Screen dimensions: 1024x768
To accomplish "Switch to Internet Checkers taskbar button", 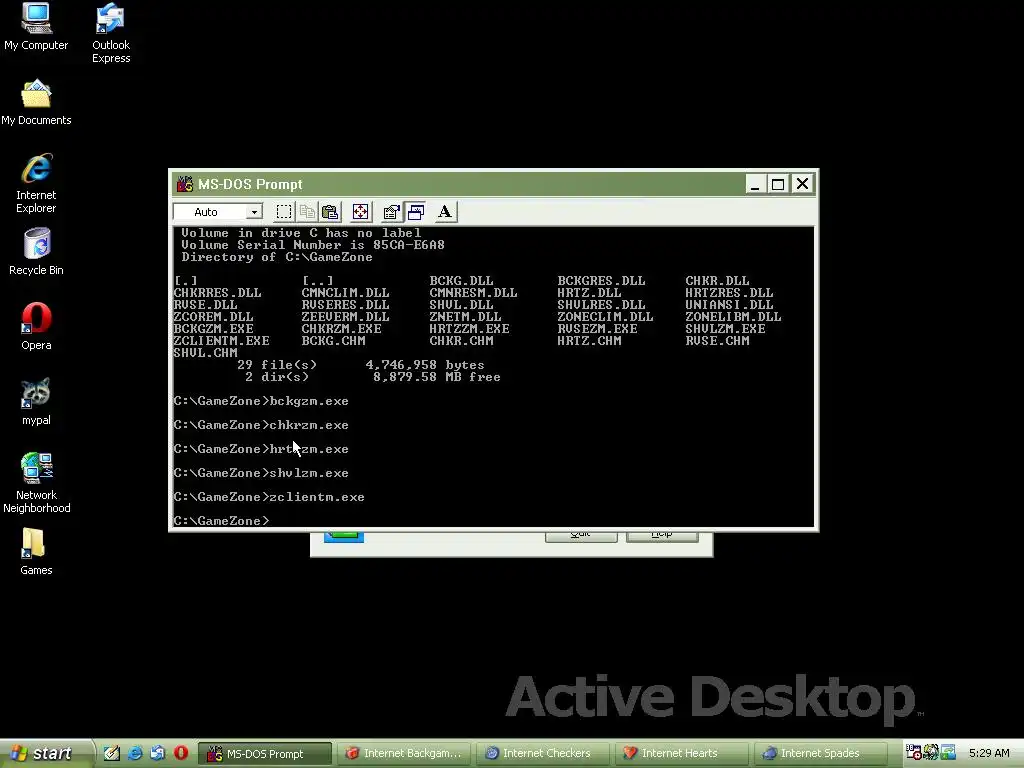I will (543, 754).
